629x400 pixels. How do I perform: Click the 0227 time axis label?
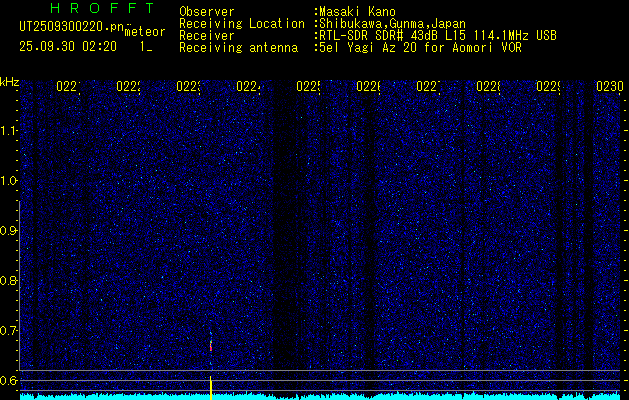point(428,86)
